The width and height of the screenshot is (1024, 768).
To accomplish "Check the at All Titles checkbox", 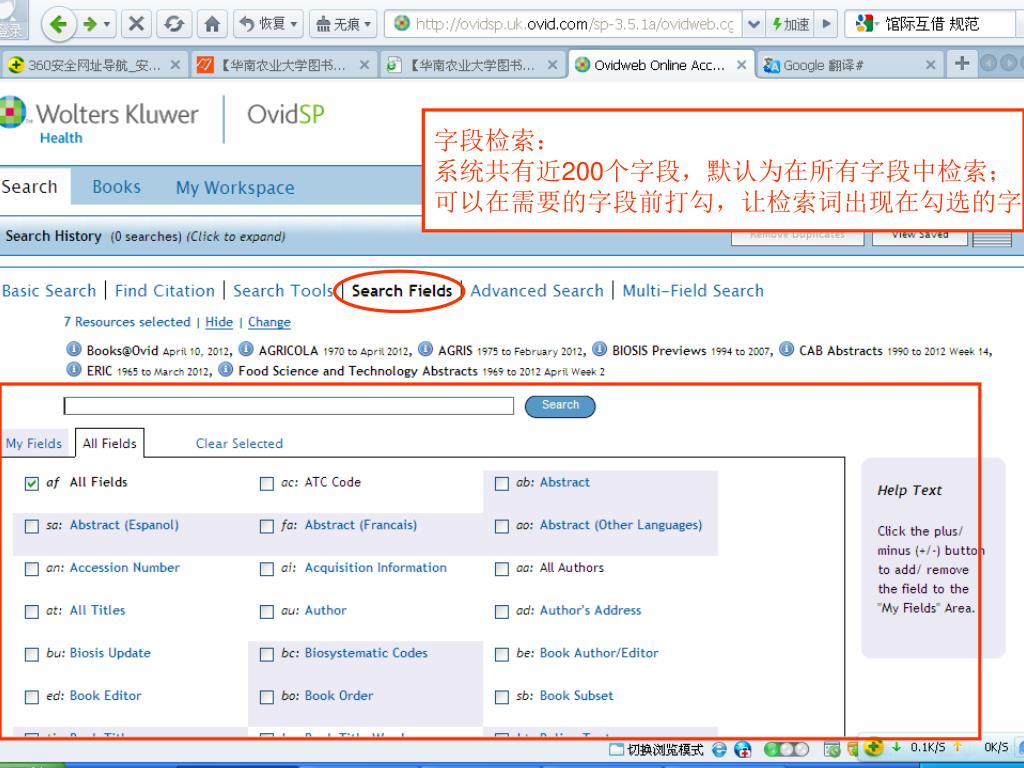I will (x=31, y=612).
